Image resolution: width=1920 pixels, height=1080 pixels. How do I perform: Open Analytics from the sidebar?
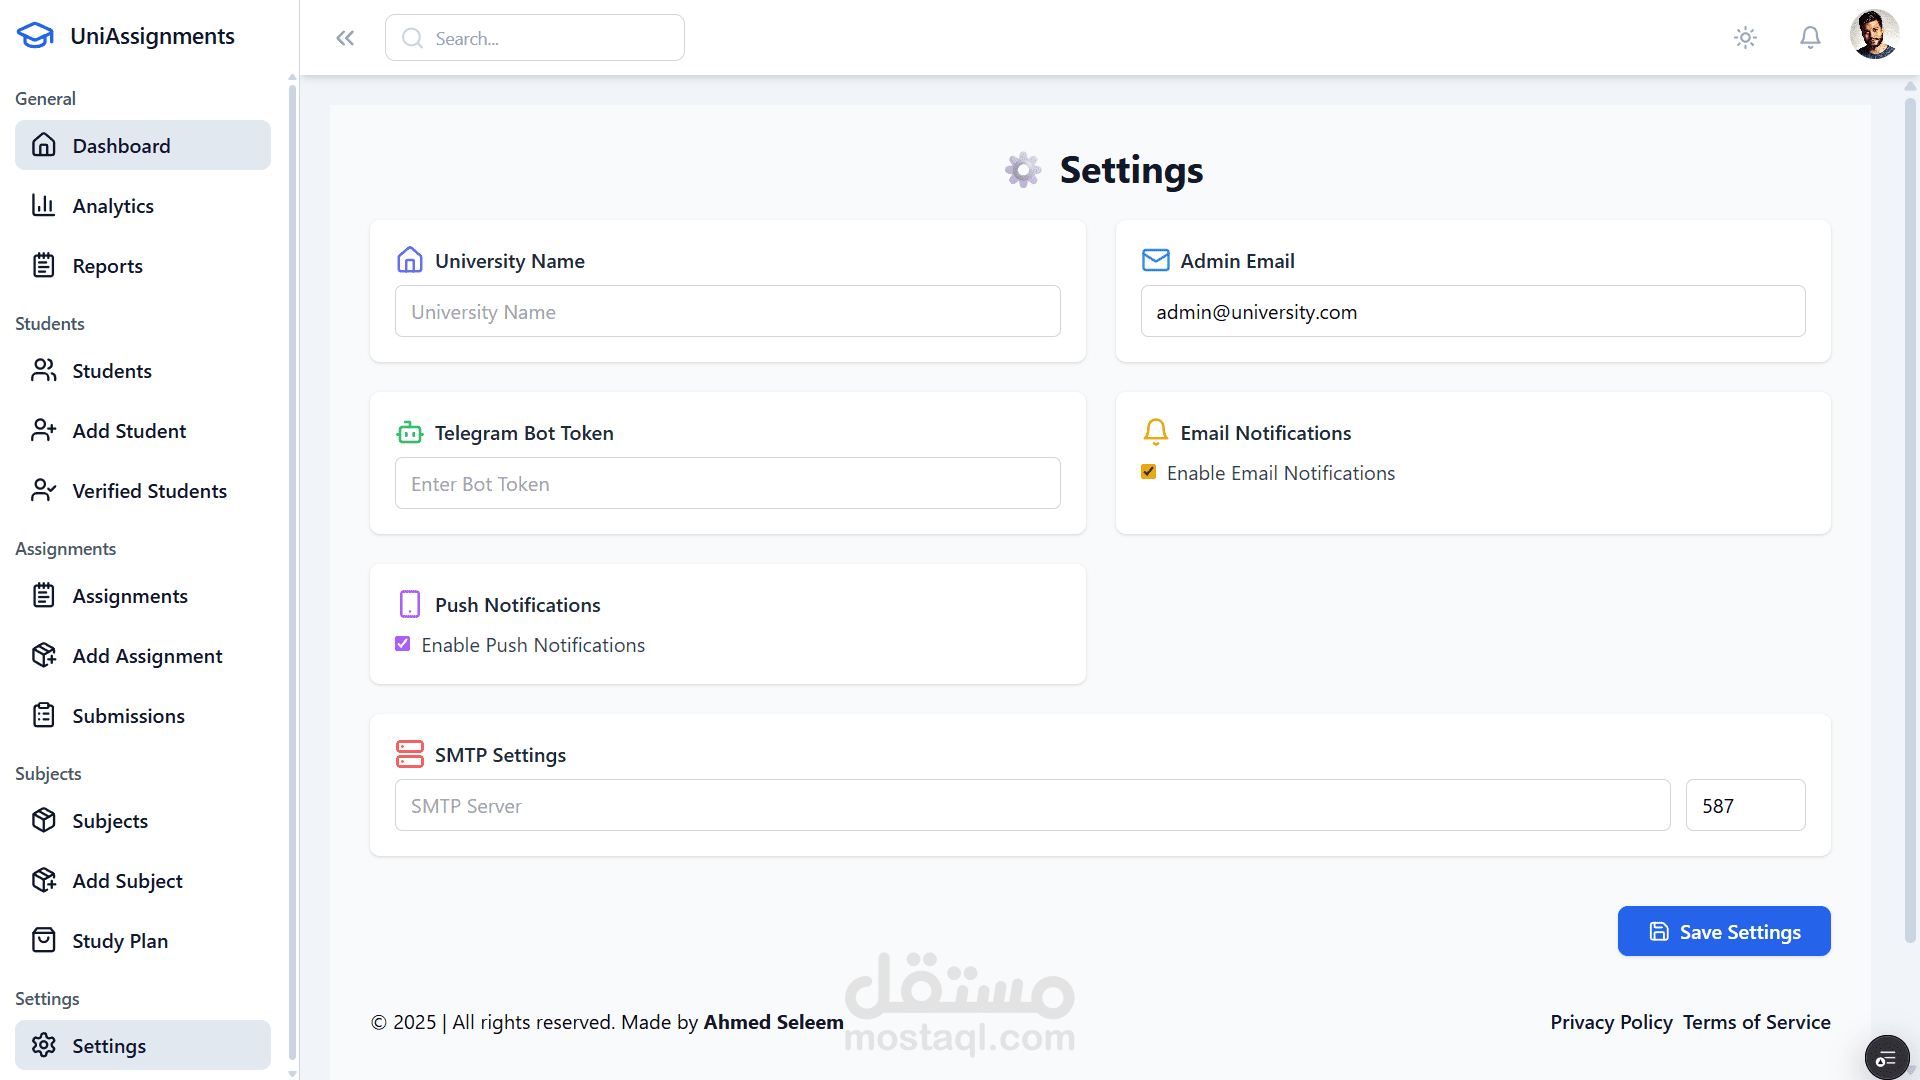point(113,206)
